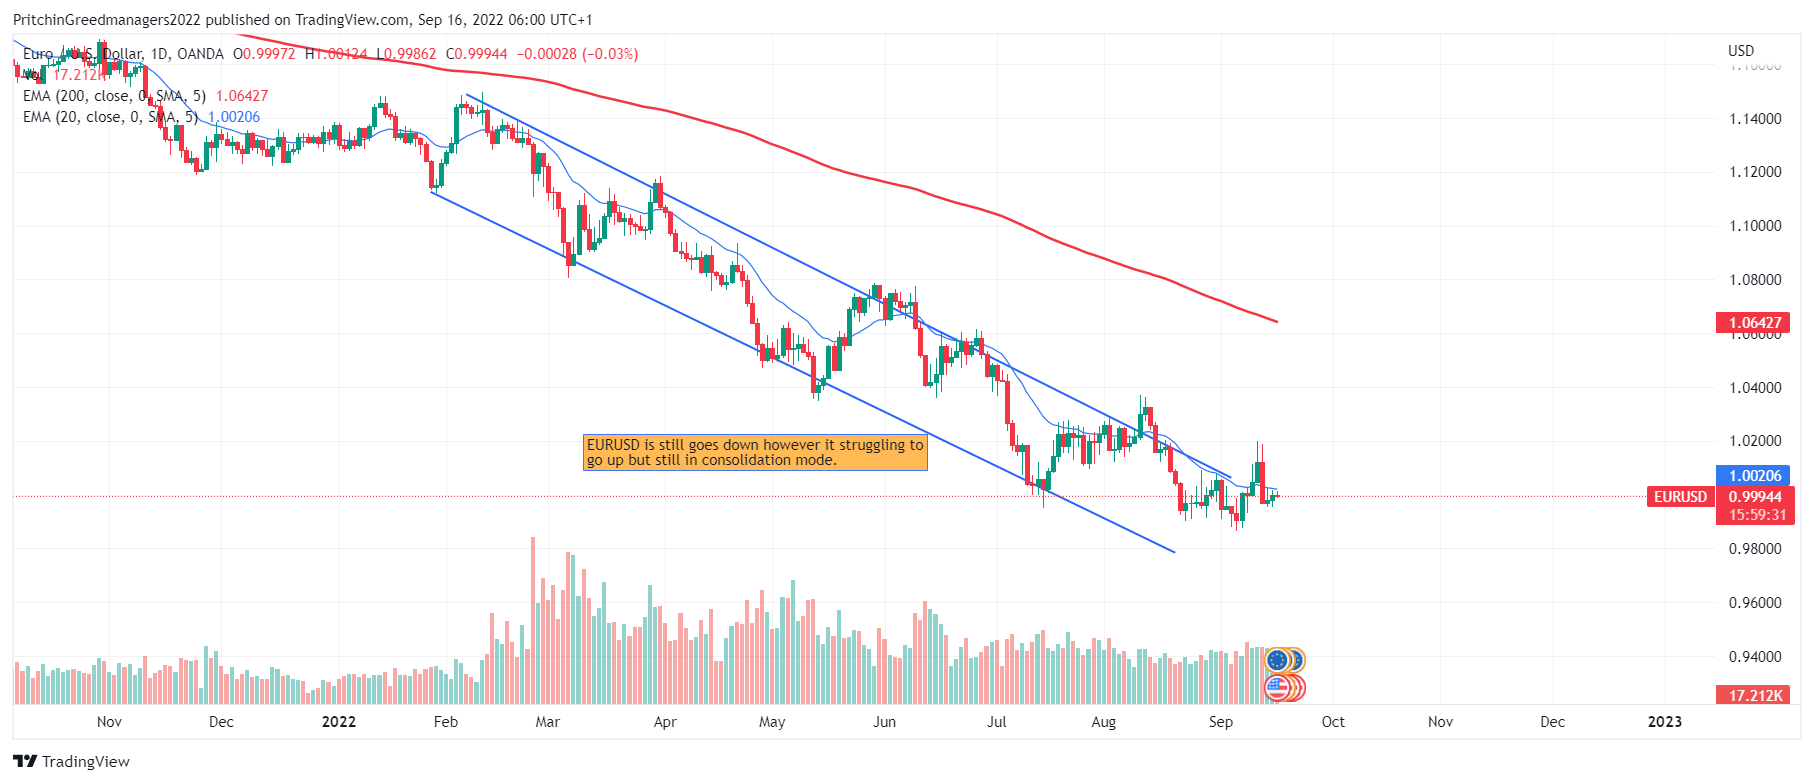The height and width of the screenshot is (783, 1814).
Task: Click the 0.98000 price axis value
Action: (x=1755, y=549)
